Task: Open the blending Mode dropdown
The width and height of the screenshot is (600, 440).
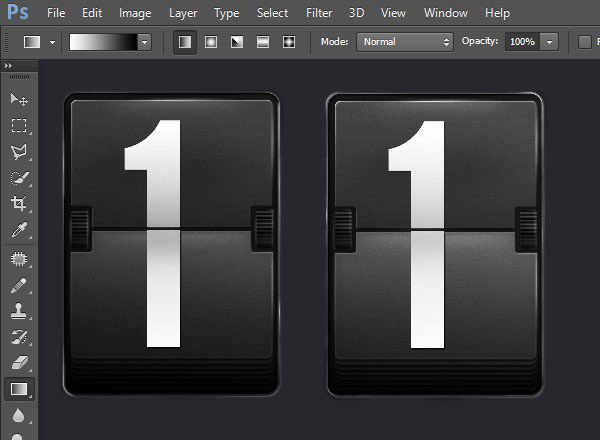Action: pyautogui.click(x=405, y=42)
